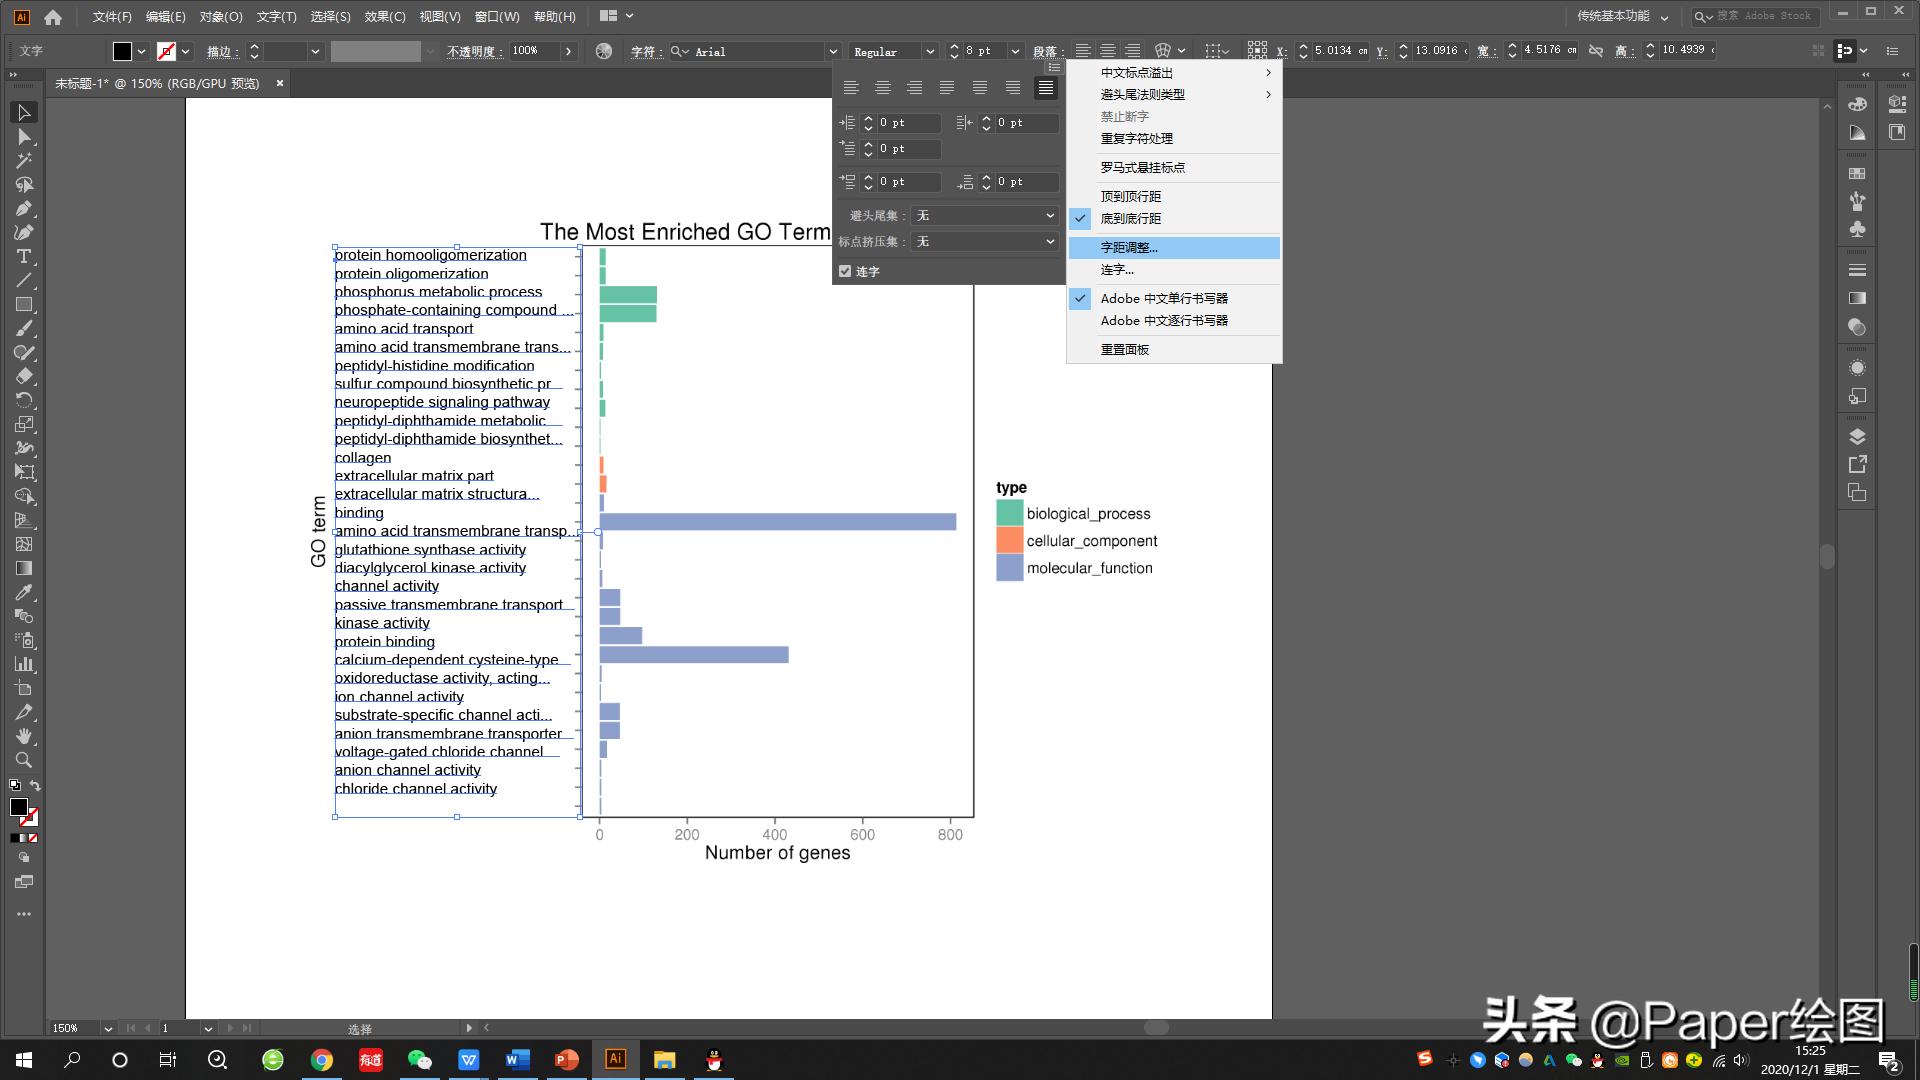Image resolution: width=1920 pixels, height=1080 pixels.
Task: Open the Layers panel icon
Action: [1857, 436]
